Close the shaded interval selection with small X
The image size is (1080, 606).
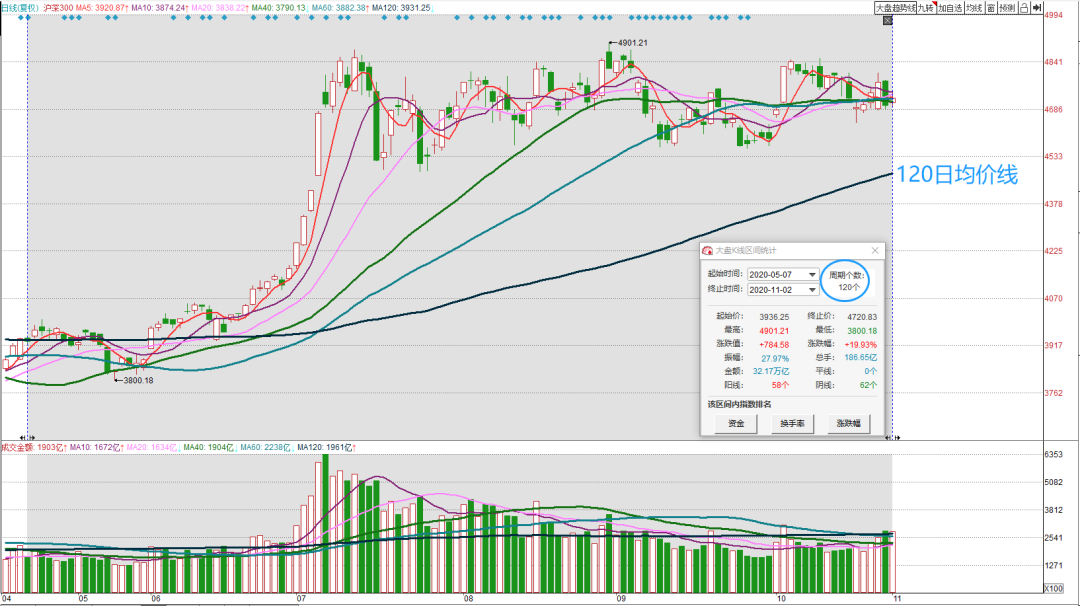[888, 21]
